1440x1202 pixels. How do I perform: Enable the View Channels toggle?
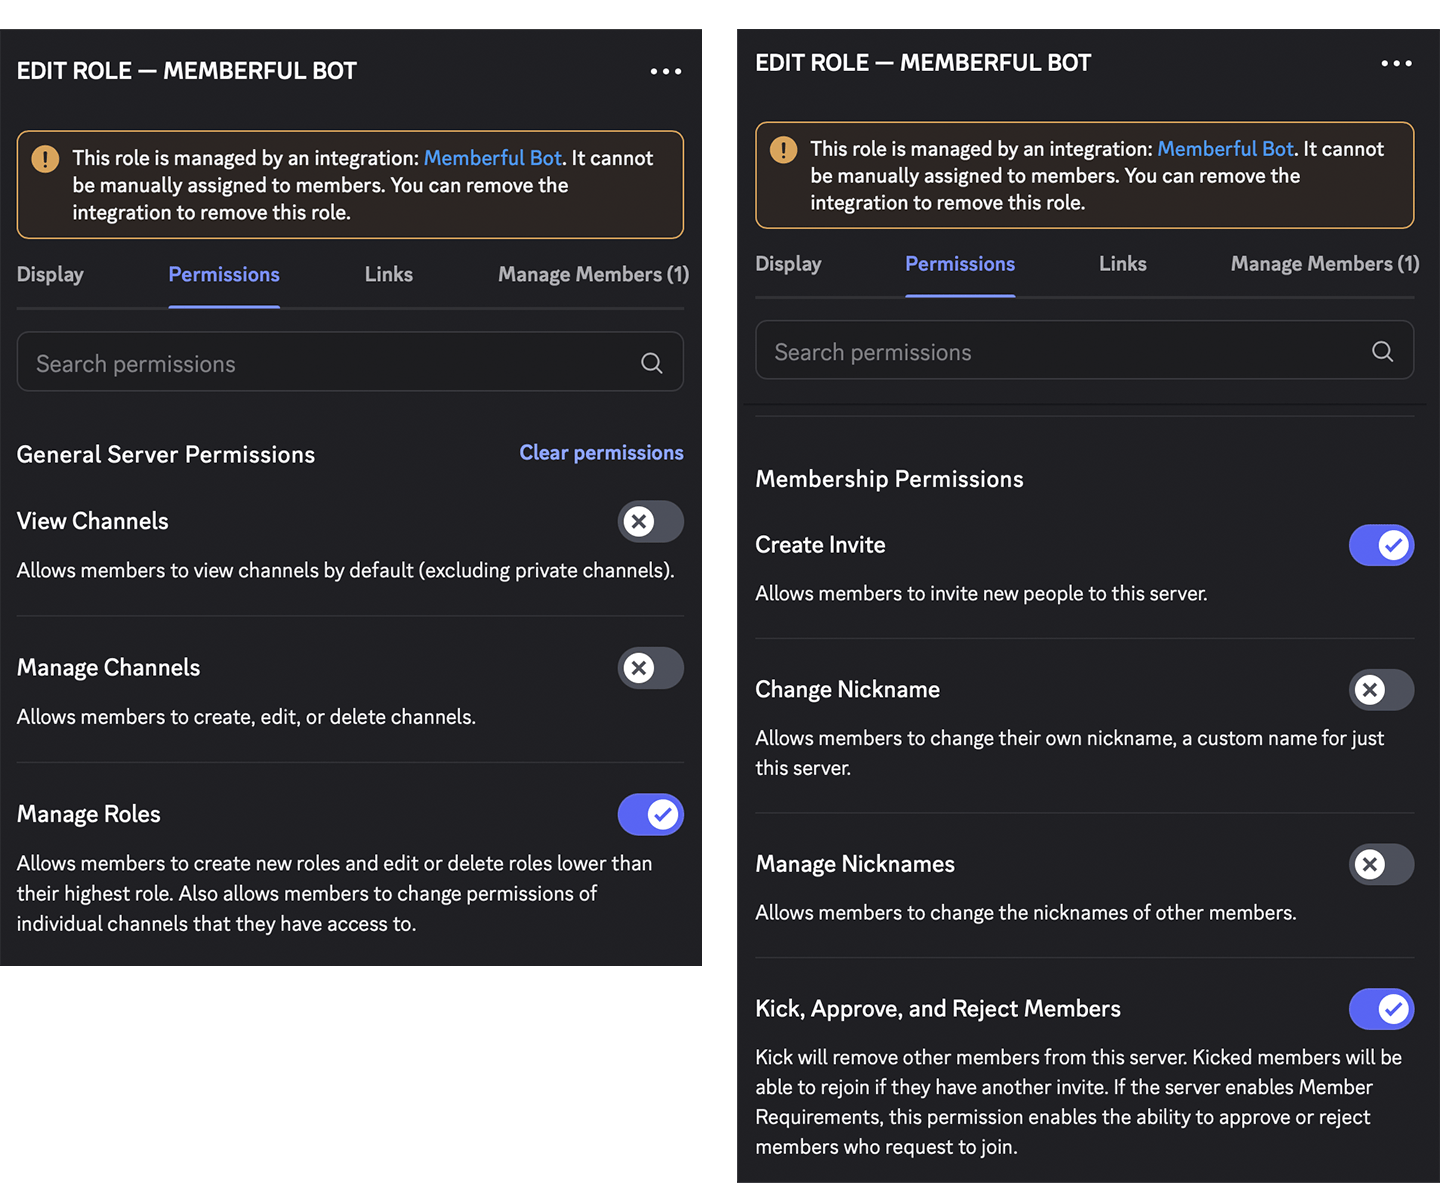651,521
